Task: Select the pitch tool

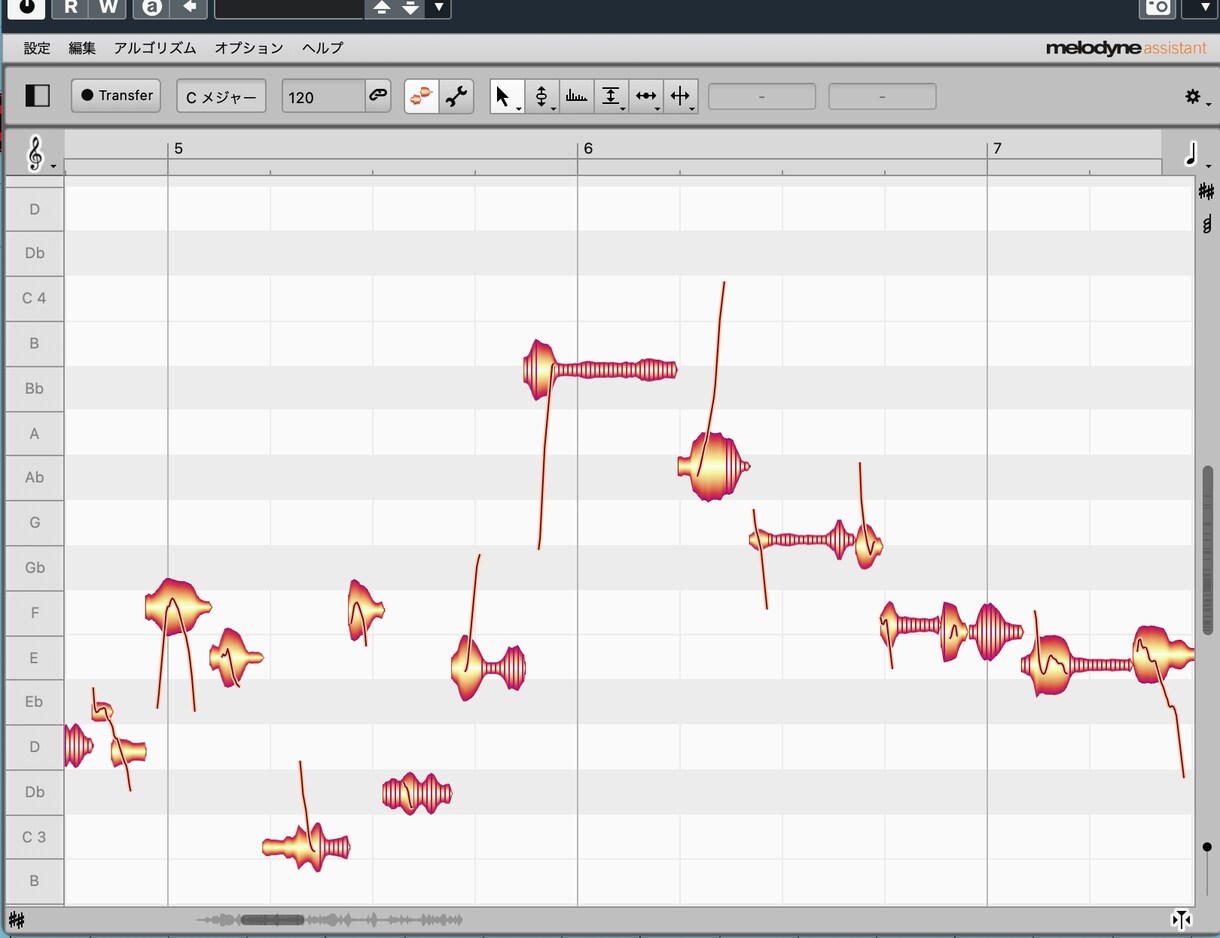Action: point(542,96)
